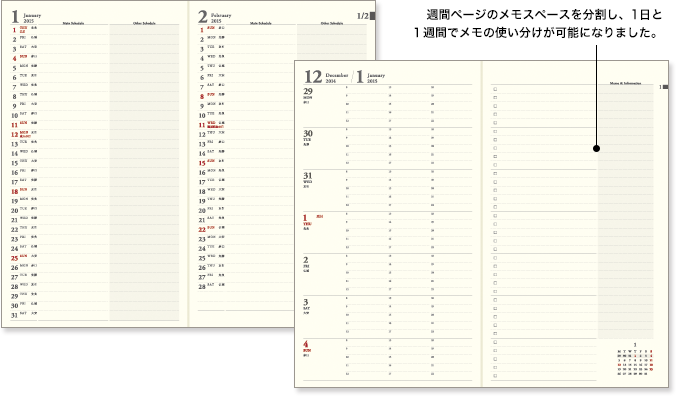This screenshot has height=396, width=676.
Task: Select the "Other Schedule" header on February page
Action: [x=332, y=23]
